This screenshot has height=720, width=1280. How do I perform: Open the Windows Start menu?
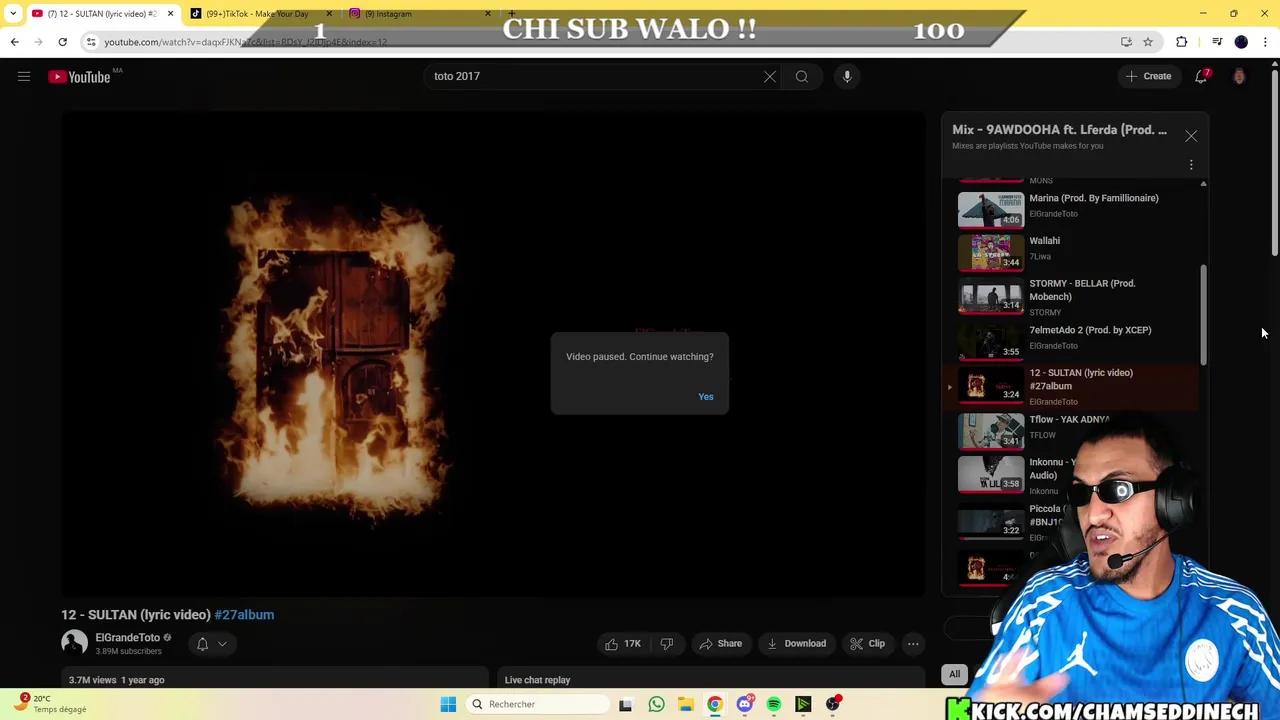pyautogui.click(x=448, y=704)
